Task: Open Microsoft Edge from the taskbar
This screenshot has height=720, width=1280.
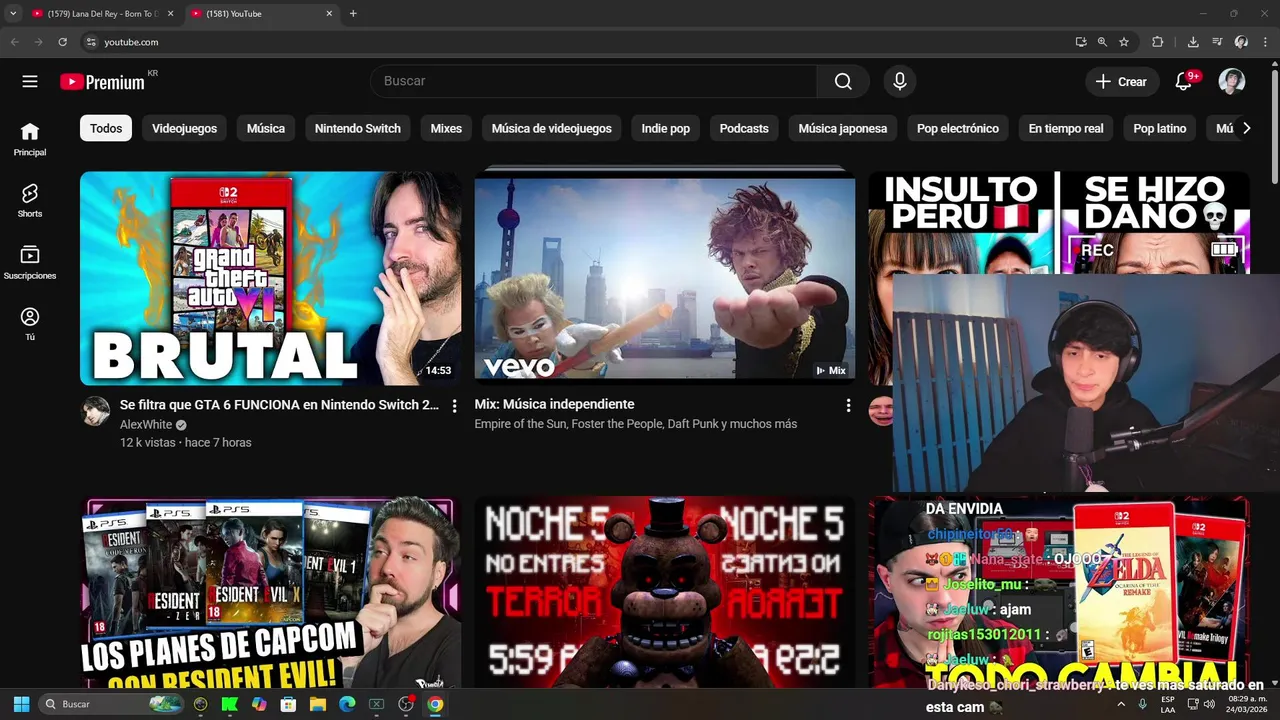Action: click(347, 704)
